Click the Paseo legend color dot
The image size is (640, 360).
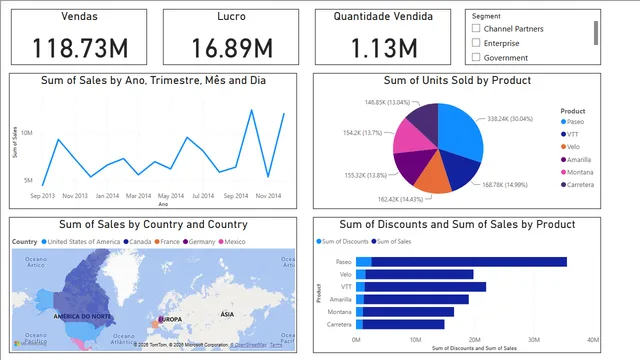pyautogui.click(x=563, y=122)
